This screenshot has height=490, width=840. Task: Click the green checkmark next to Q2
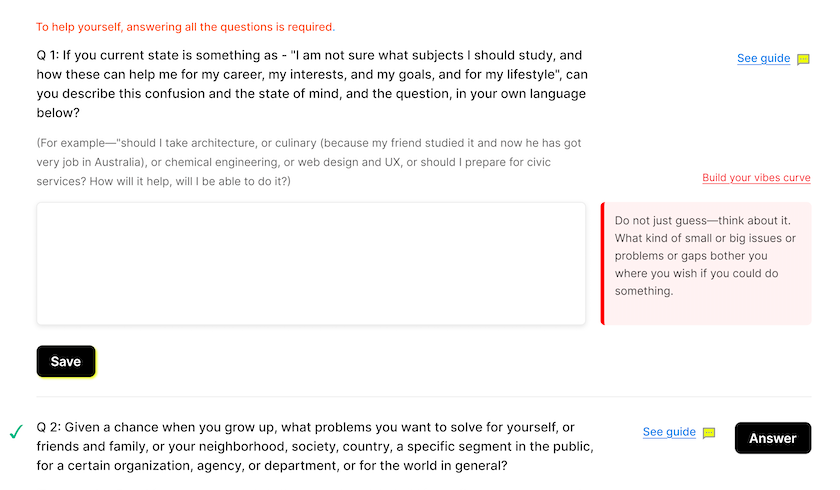point(16,431)
